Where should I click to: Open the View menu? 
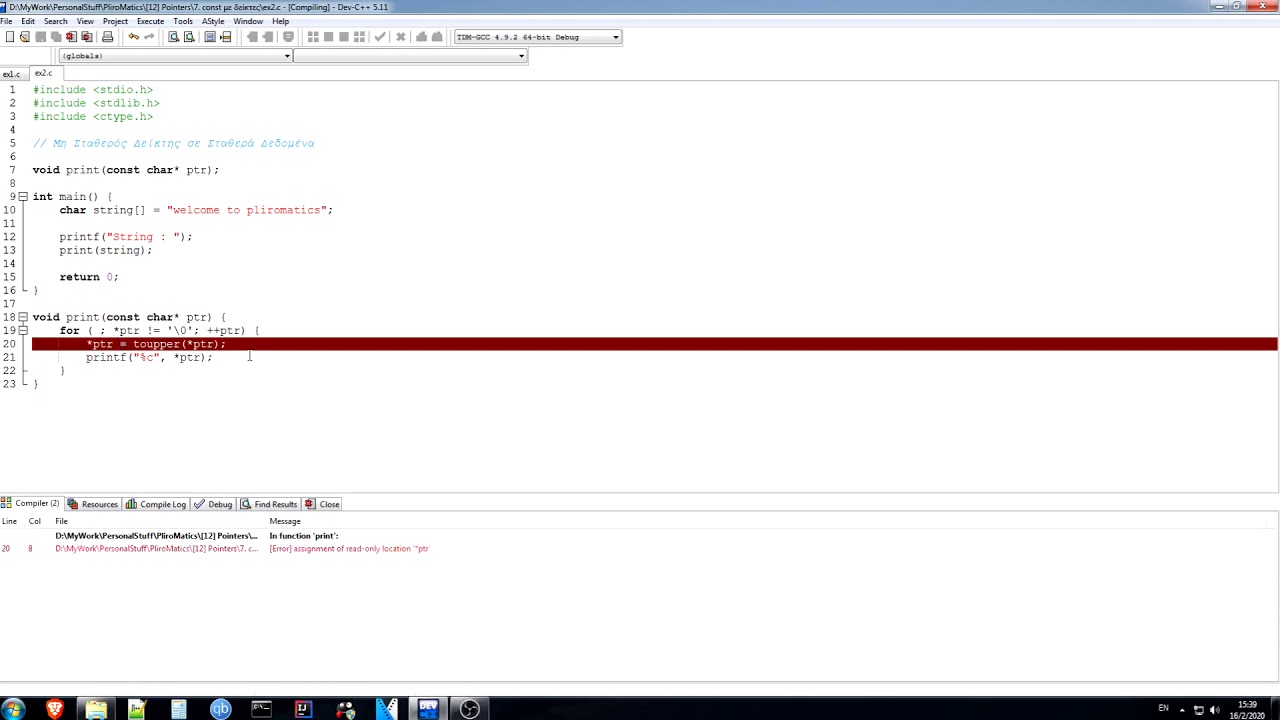click(x=85, y=21)
